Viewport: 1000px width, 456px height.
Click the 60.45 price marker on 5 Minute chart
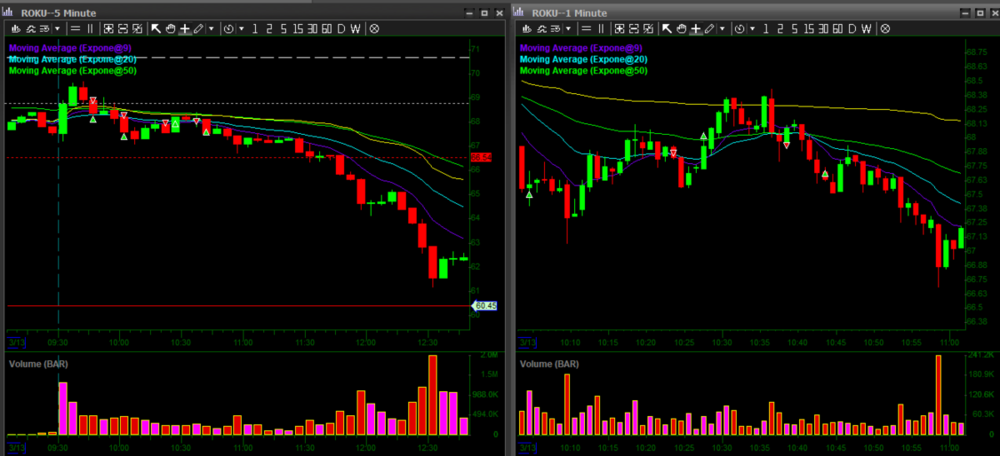tap(485, 306)
